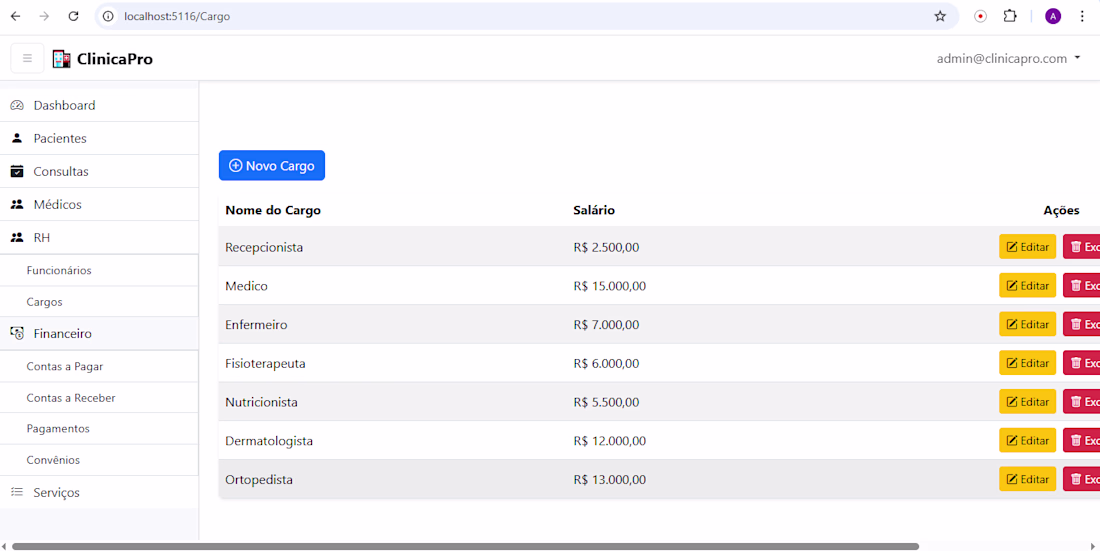Open the Convênios page
The image size is (1100, 551).
coord(99,460)
